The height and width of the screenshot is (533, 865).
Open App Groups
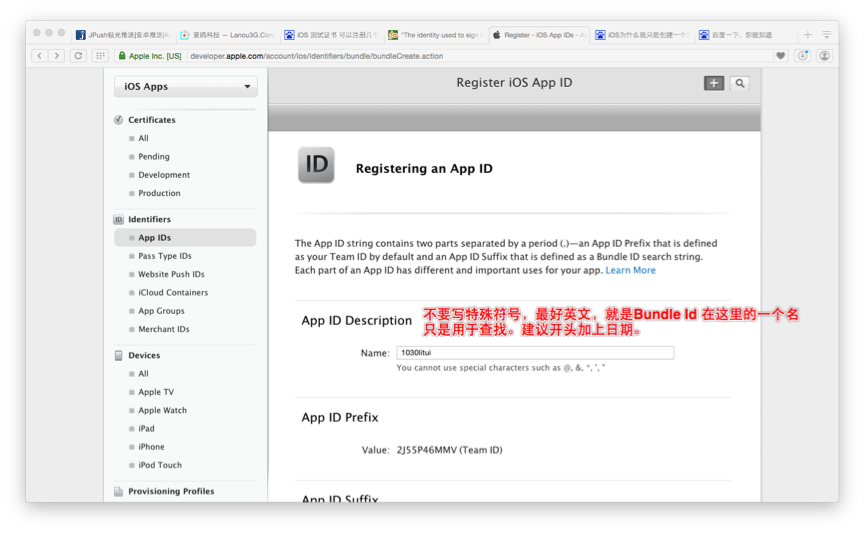tap(161, 311)
